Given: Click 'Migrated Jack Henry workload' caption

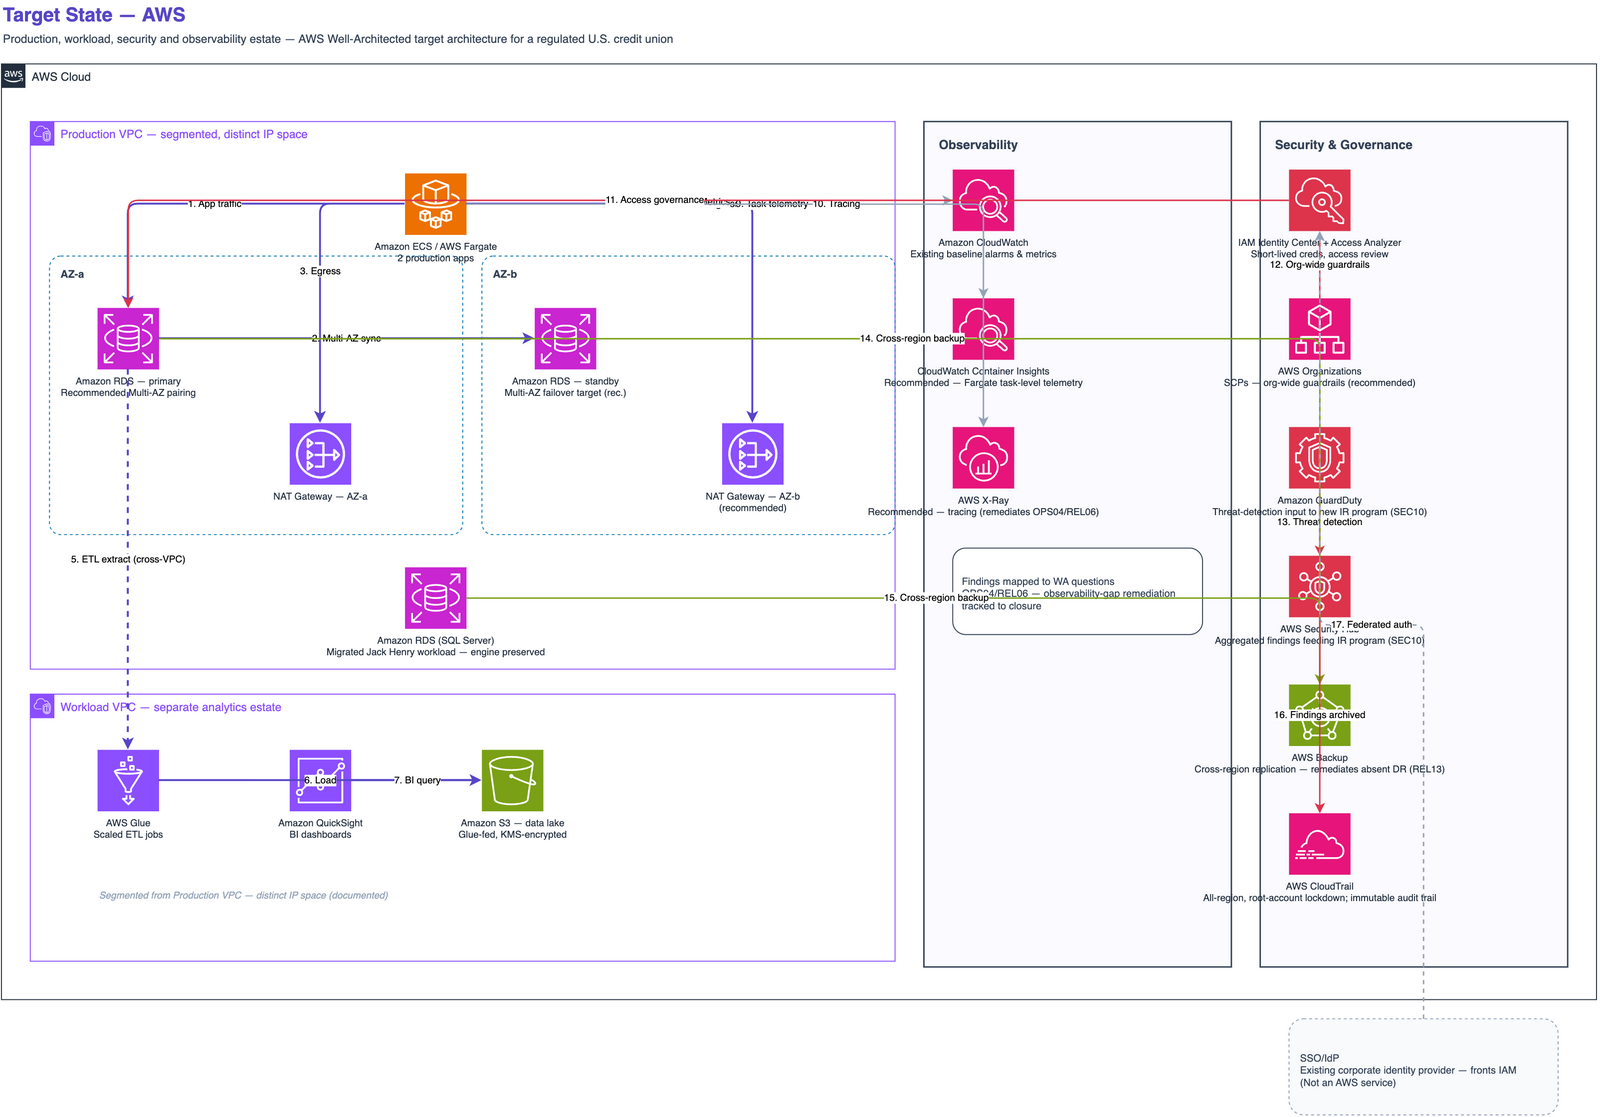Looking at the screenshot, I should point(435,652).
